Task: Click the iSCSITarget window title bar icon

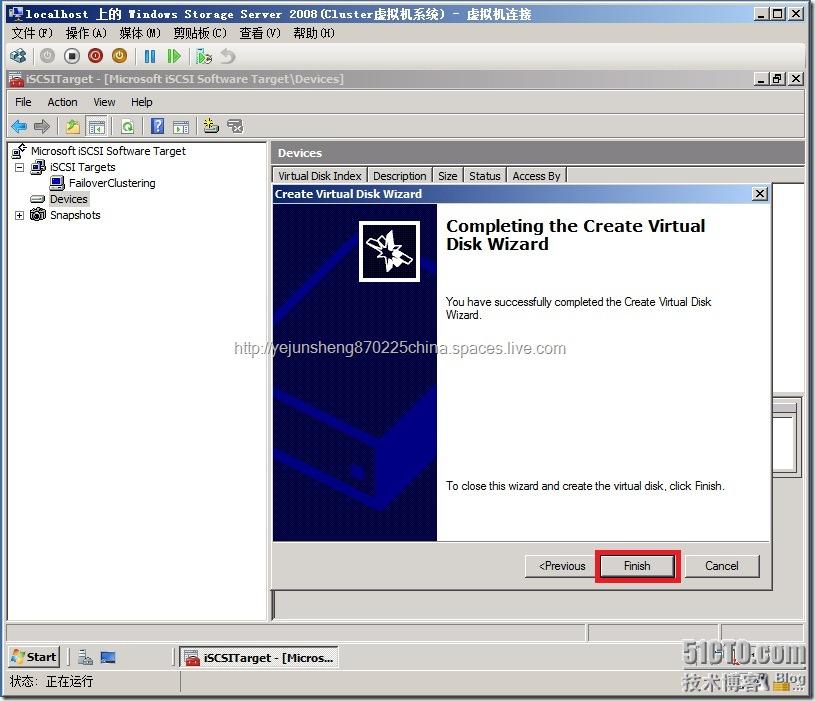Action: (17, 79)
